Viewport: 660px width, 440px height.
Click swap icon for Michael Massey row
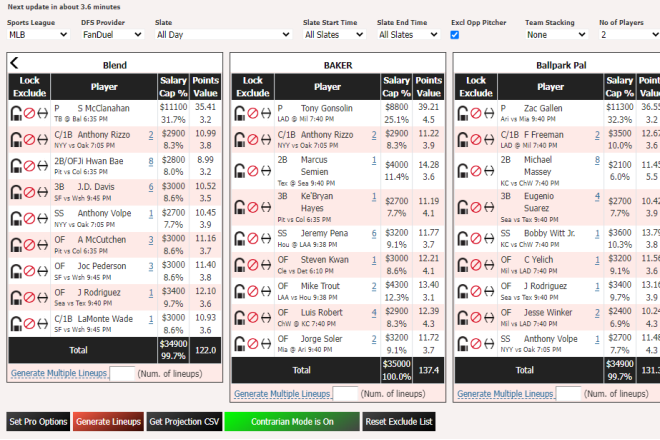click(489, 171)
